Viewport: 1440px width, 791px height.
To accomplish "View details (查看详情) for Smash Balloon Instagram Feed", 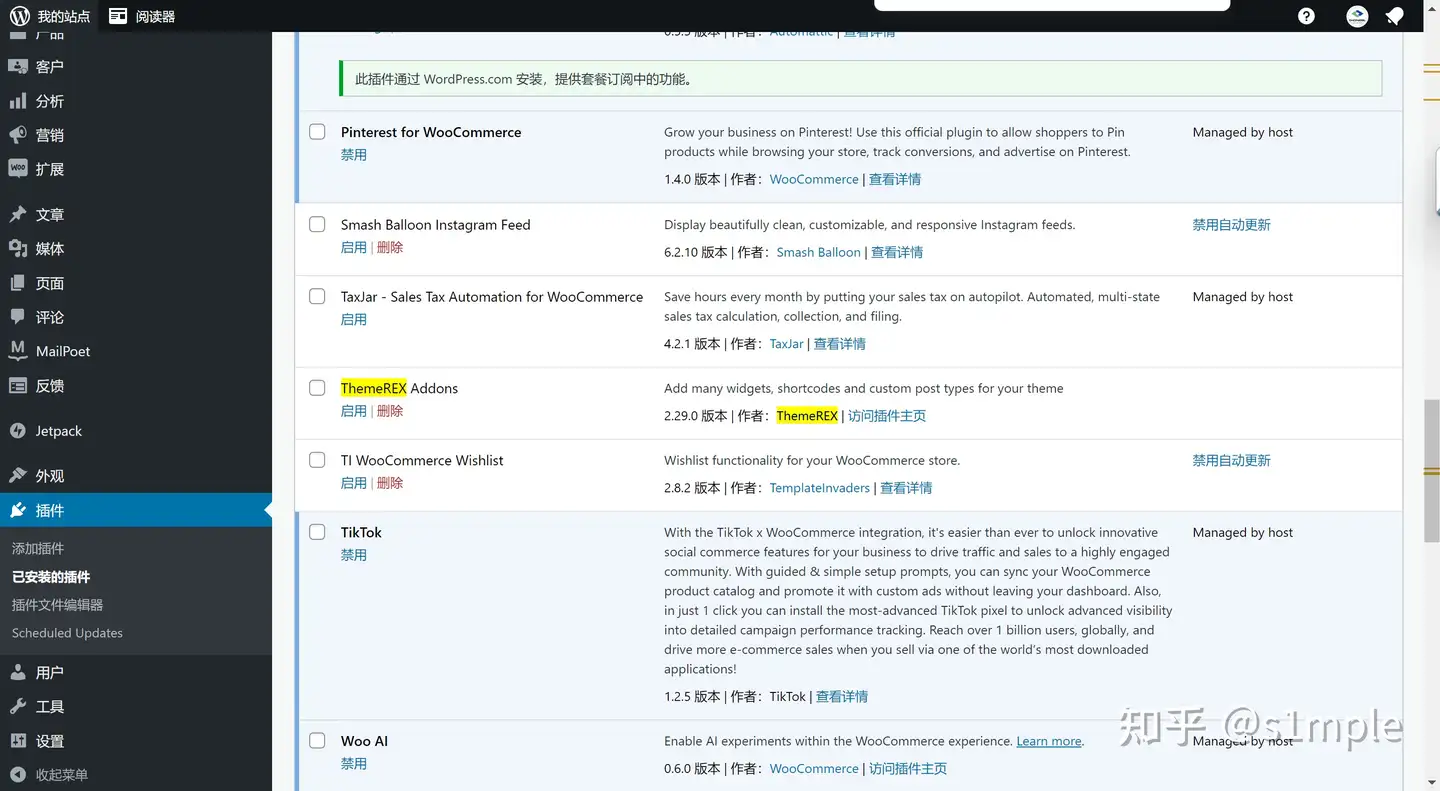I will click(x=897, y=252).
